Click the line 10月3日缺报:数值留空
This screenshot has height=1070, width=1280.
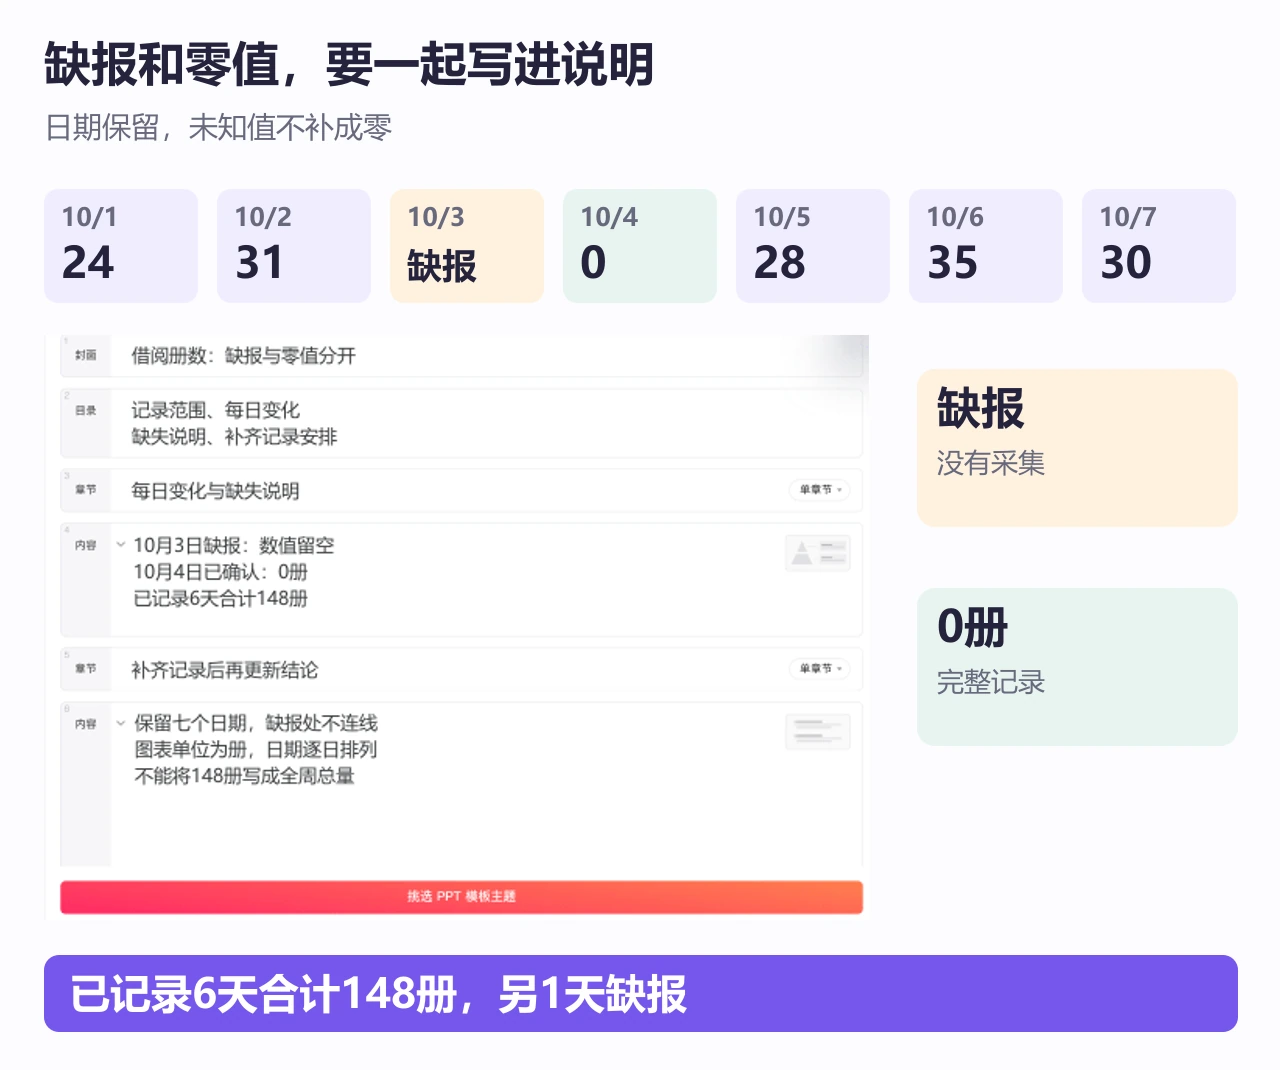click(x=234, y=546)
